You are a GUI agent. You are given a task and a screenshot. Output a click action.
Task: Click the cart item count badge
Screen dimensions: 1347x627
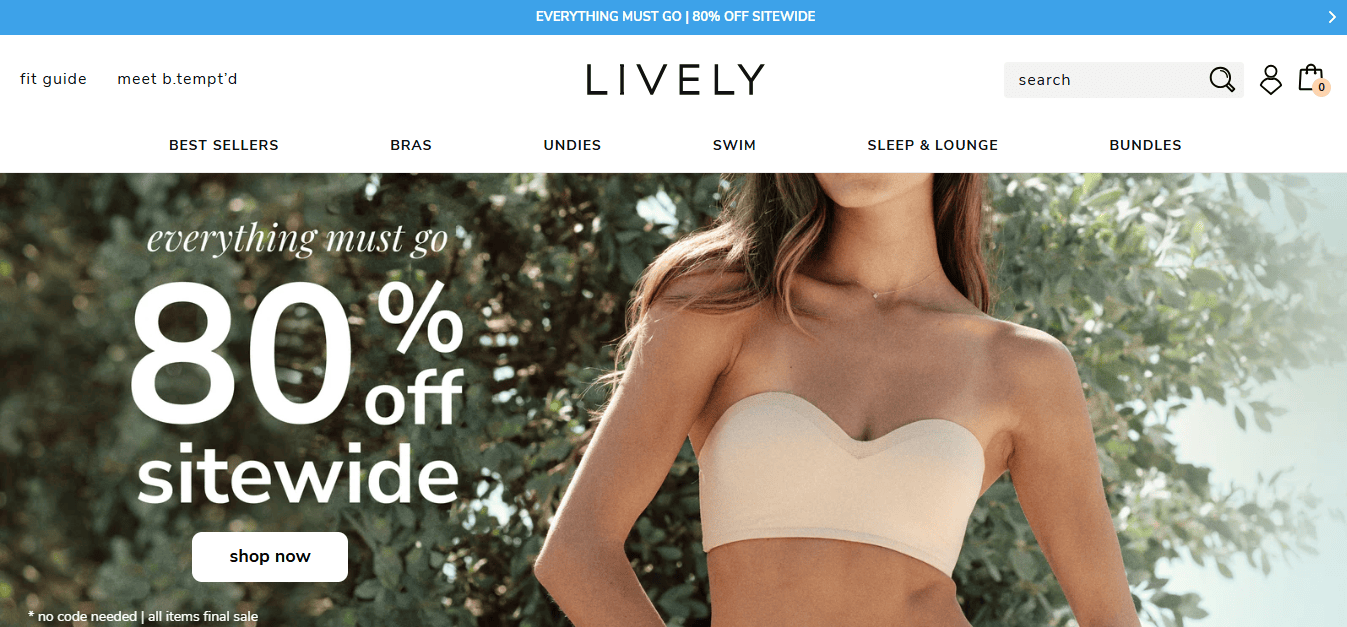(x=1321, y=88)
